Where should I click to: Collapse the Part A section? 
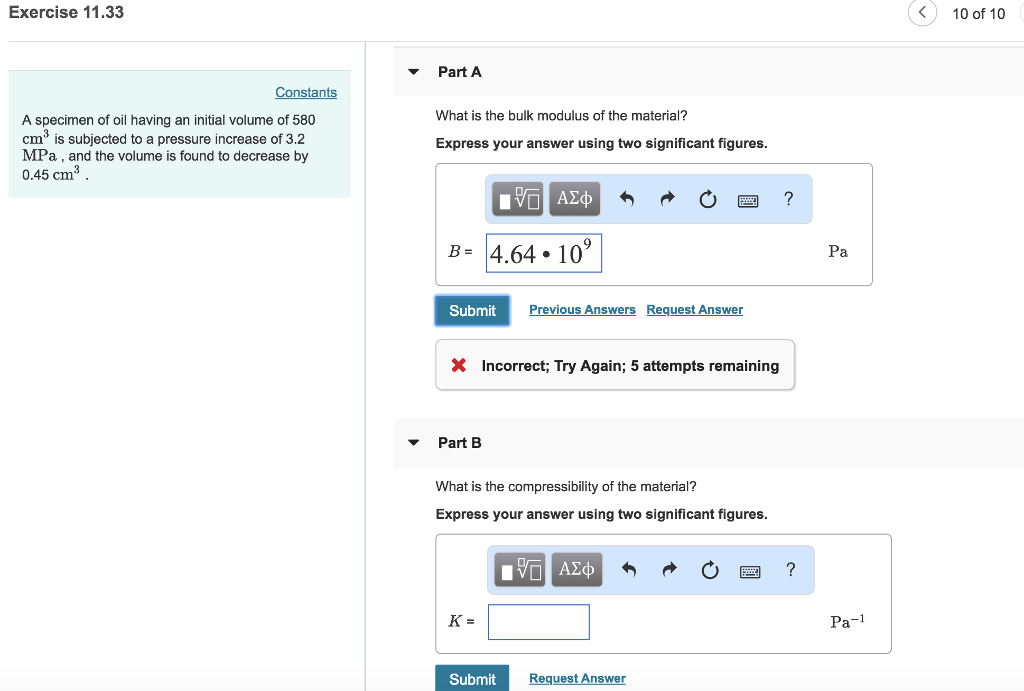[413, 71]
